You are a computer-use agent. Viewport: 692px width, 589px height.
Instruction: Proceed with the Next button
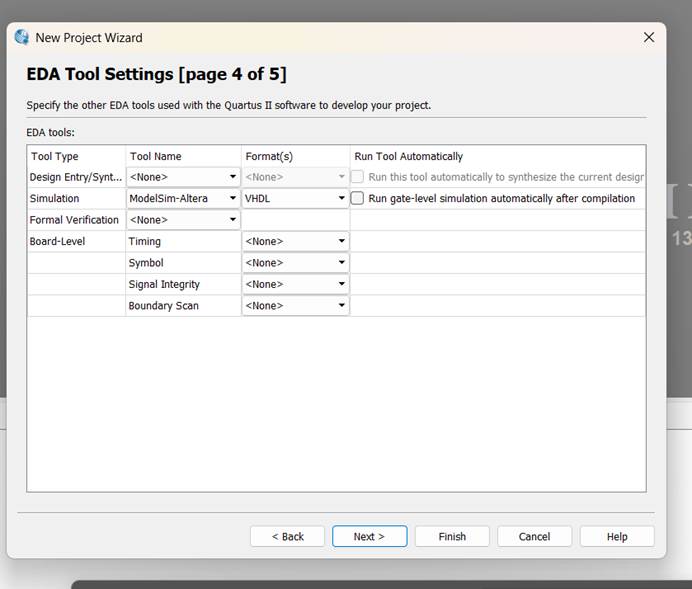point(369,536)
